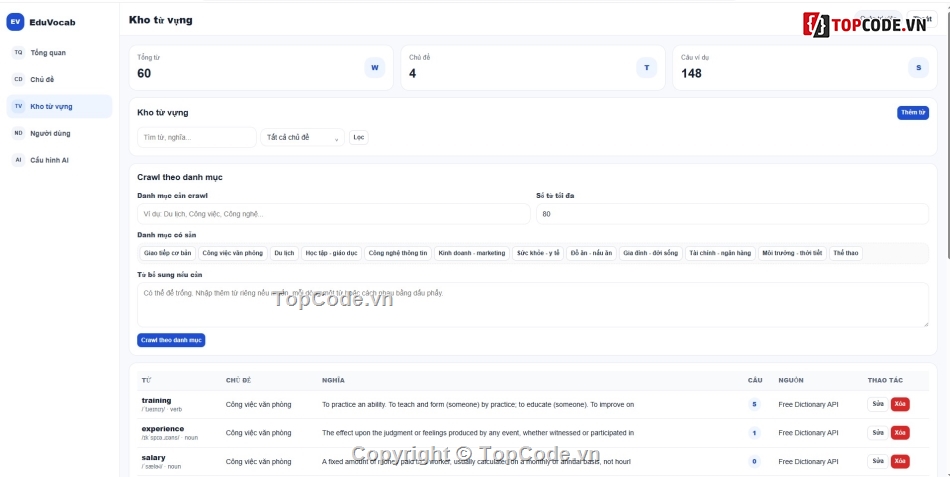The height and width of the screenshot is (477, 950).
Task: Click the Thêm từ button
Action: [x=912, y=113]
